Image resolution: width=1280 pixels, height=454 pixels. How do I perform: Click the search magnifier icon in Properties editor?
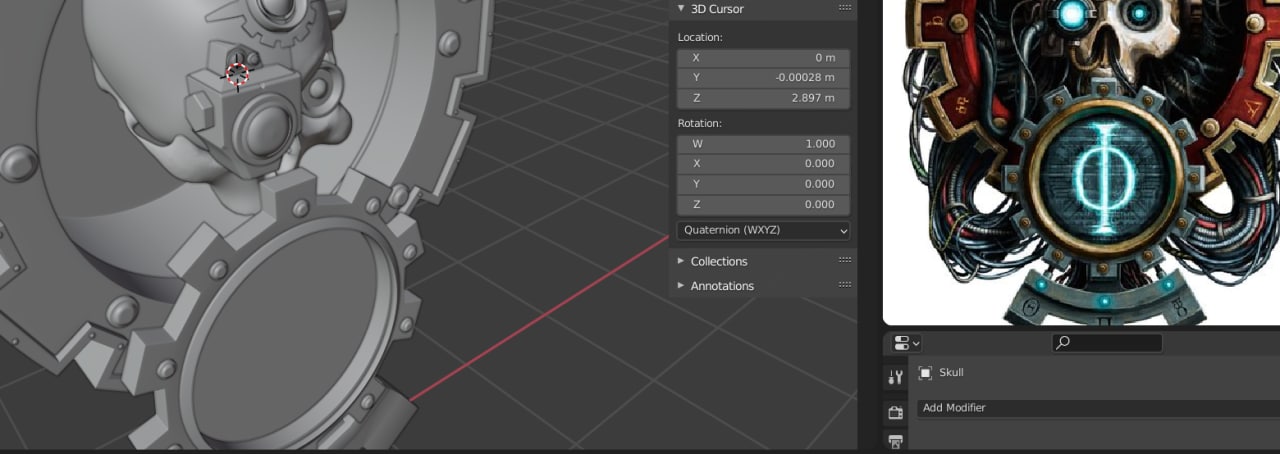click(1063, 343)
